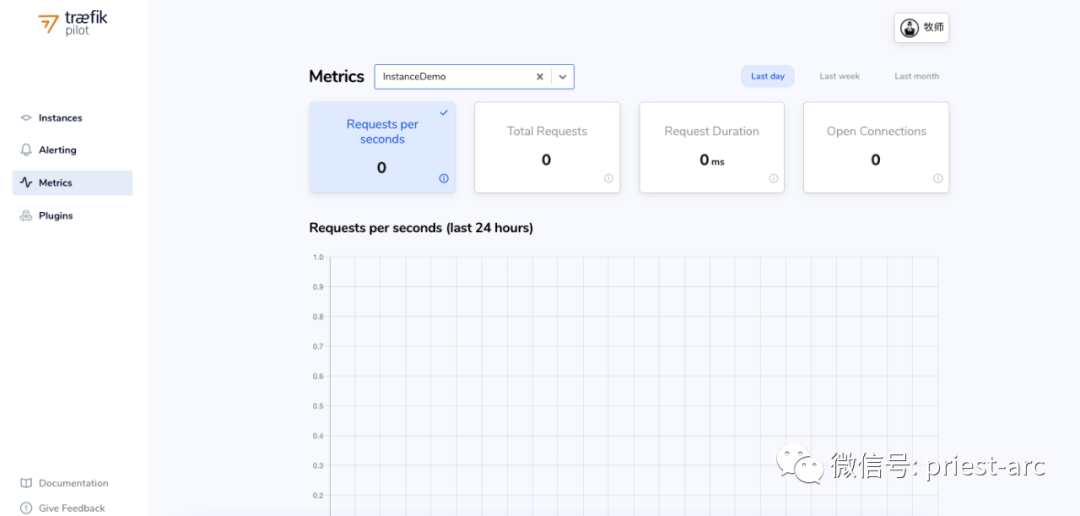Click the user avatar icon
This screenshot has width=1080, height=516.
909,28
